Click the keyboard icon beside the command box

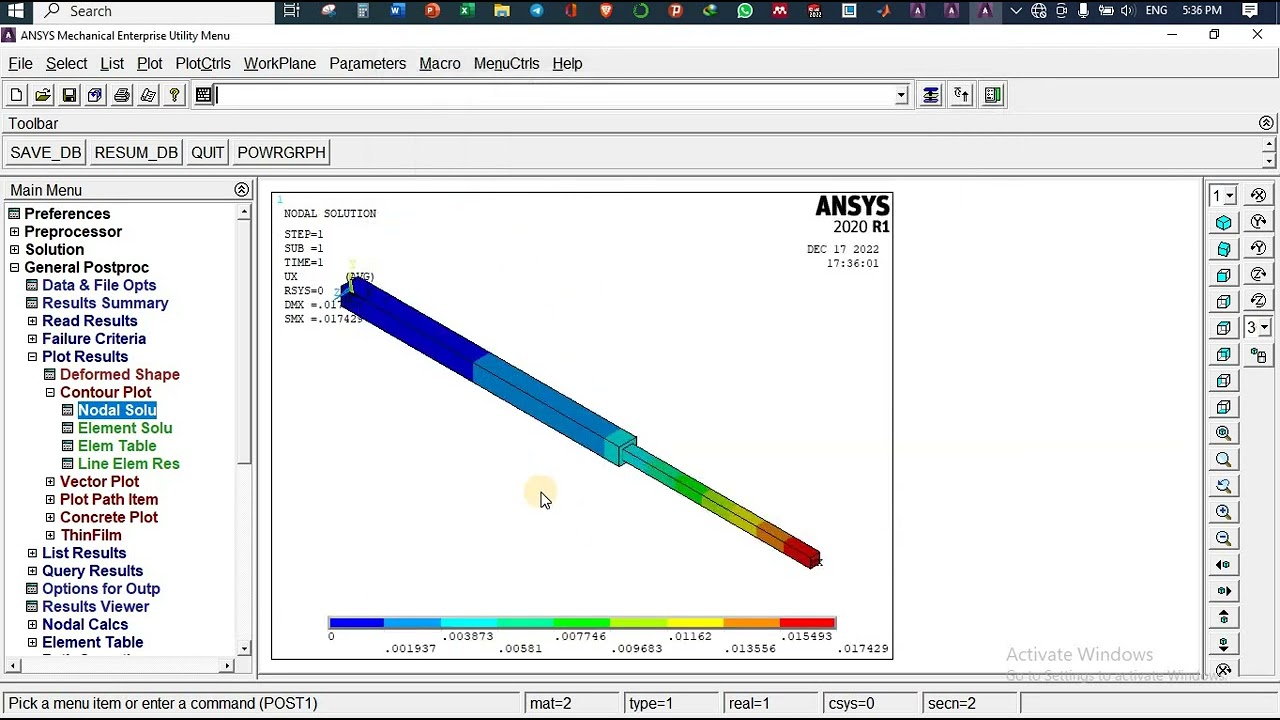click(204, 95)
